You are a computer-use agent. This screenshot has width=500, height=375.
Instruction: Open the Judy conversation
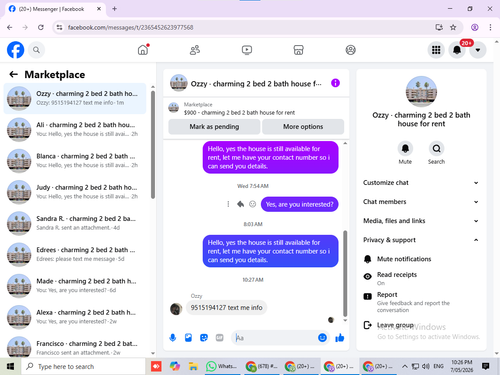[75, 192]
